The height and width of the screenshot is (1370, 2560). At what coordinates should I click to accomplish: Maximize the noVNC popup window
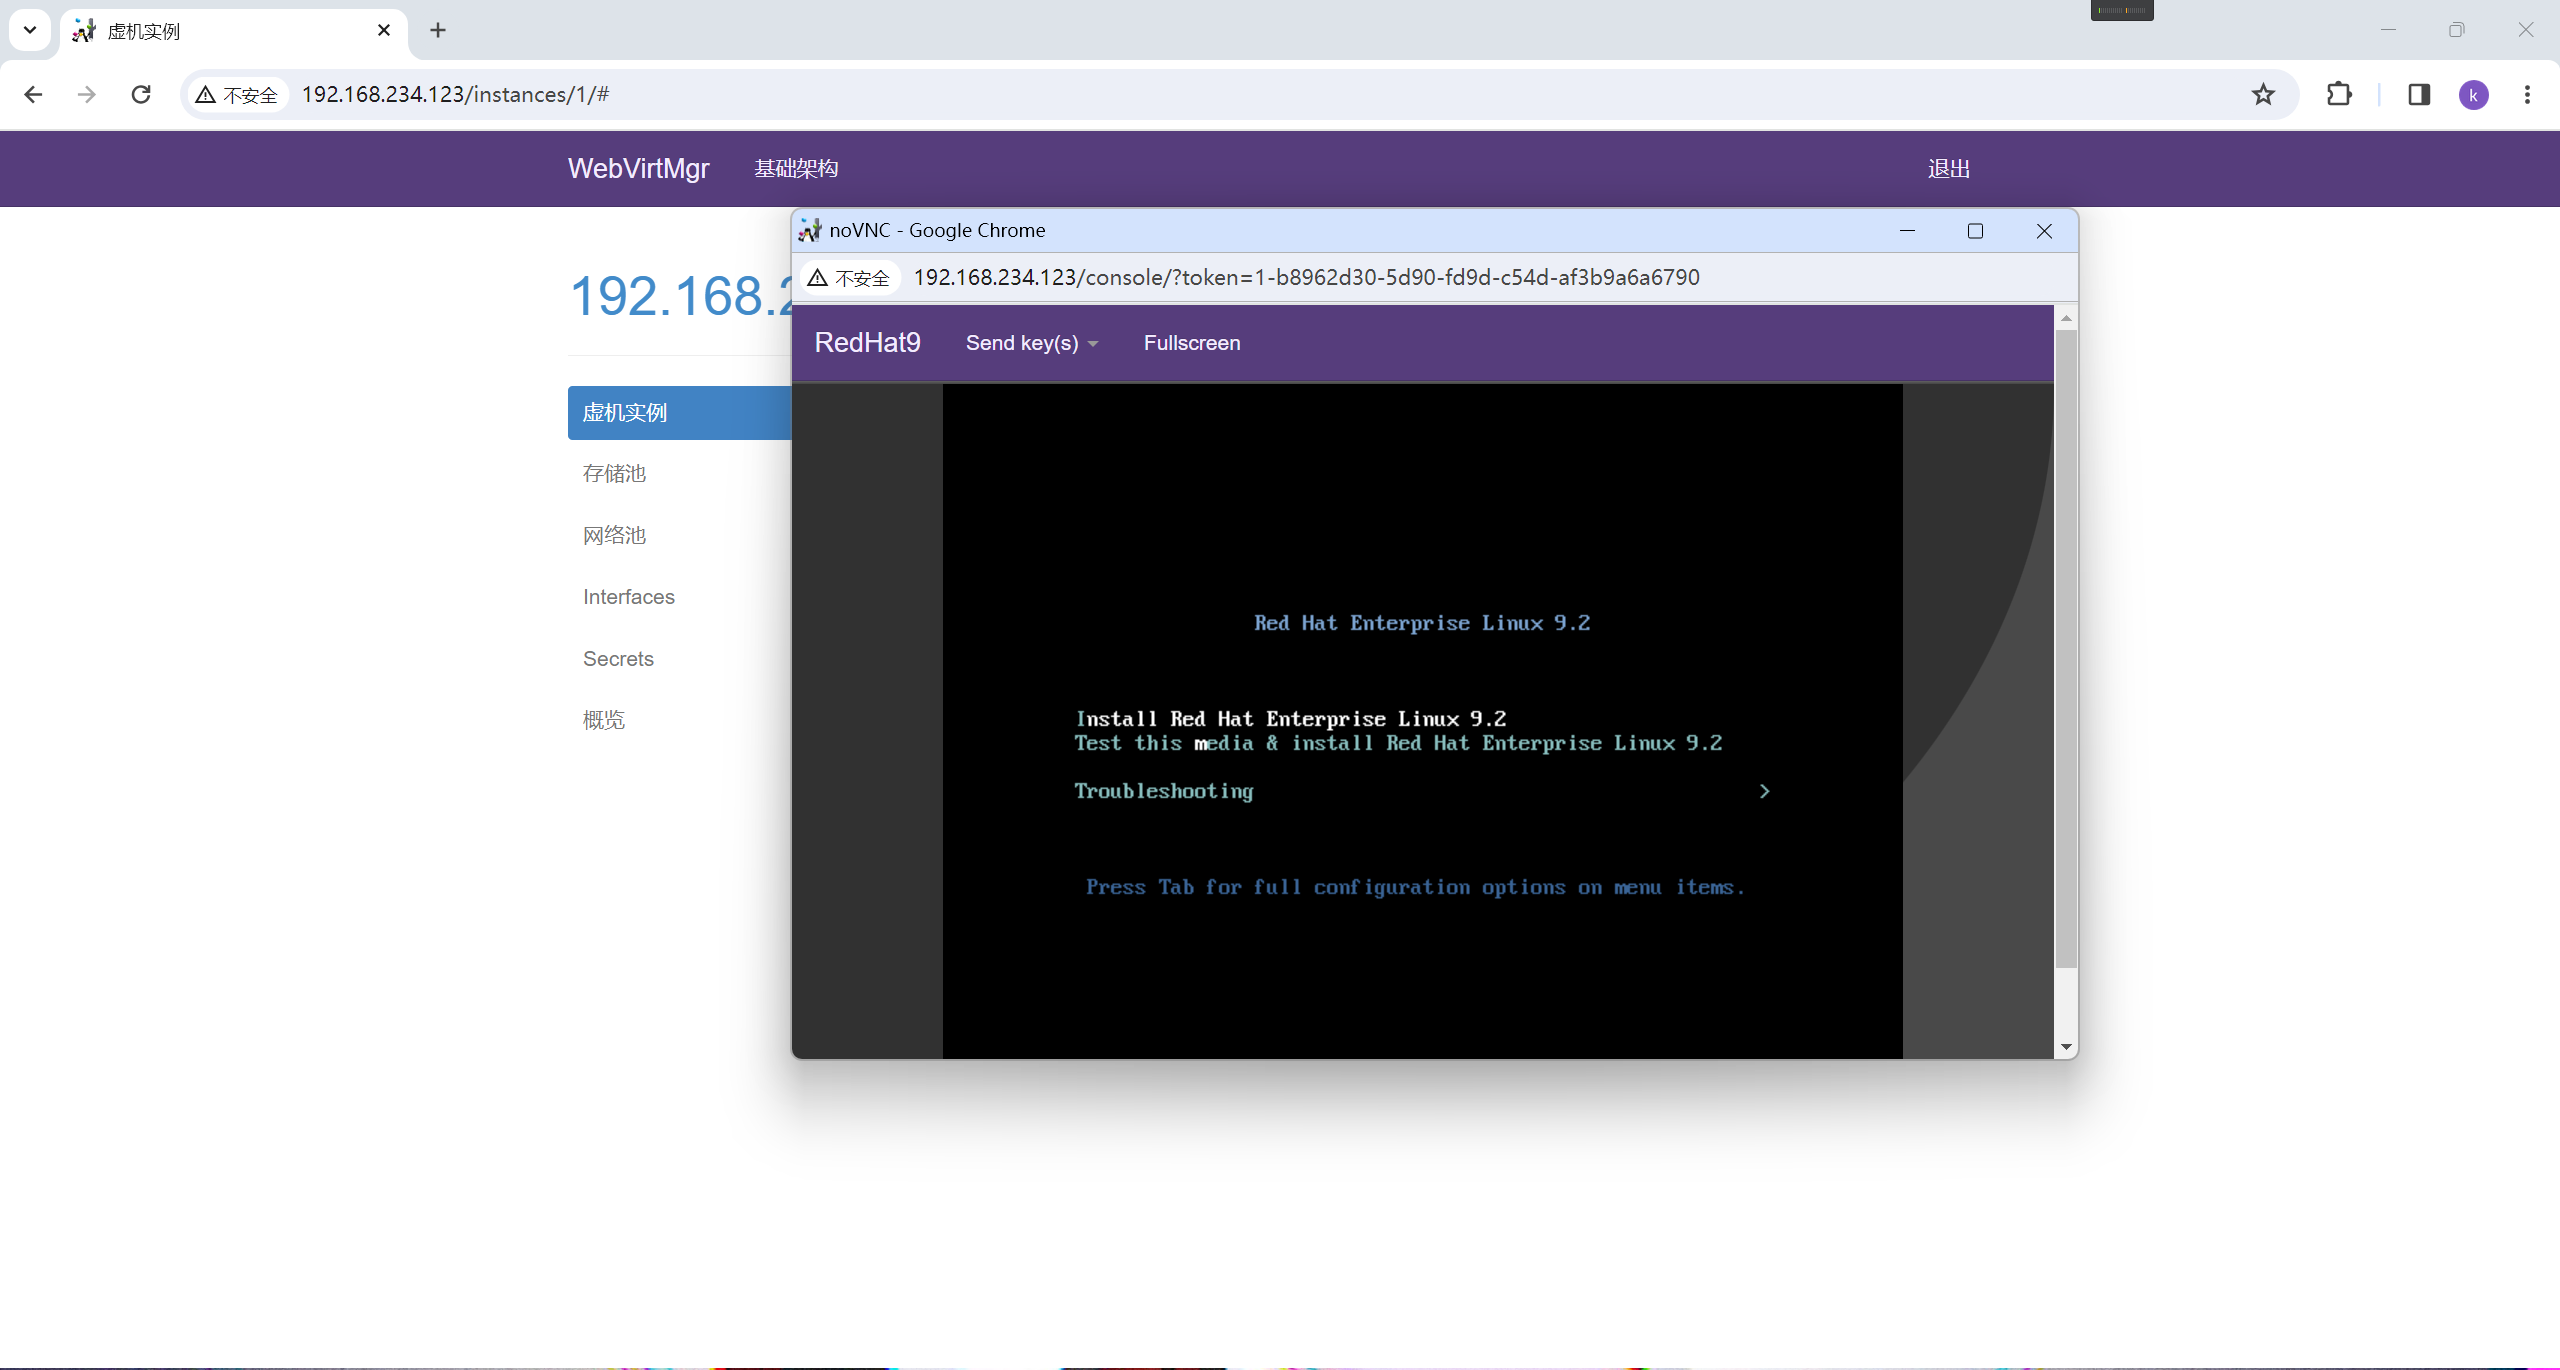pos(1975,231)
